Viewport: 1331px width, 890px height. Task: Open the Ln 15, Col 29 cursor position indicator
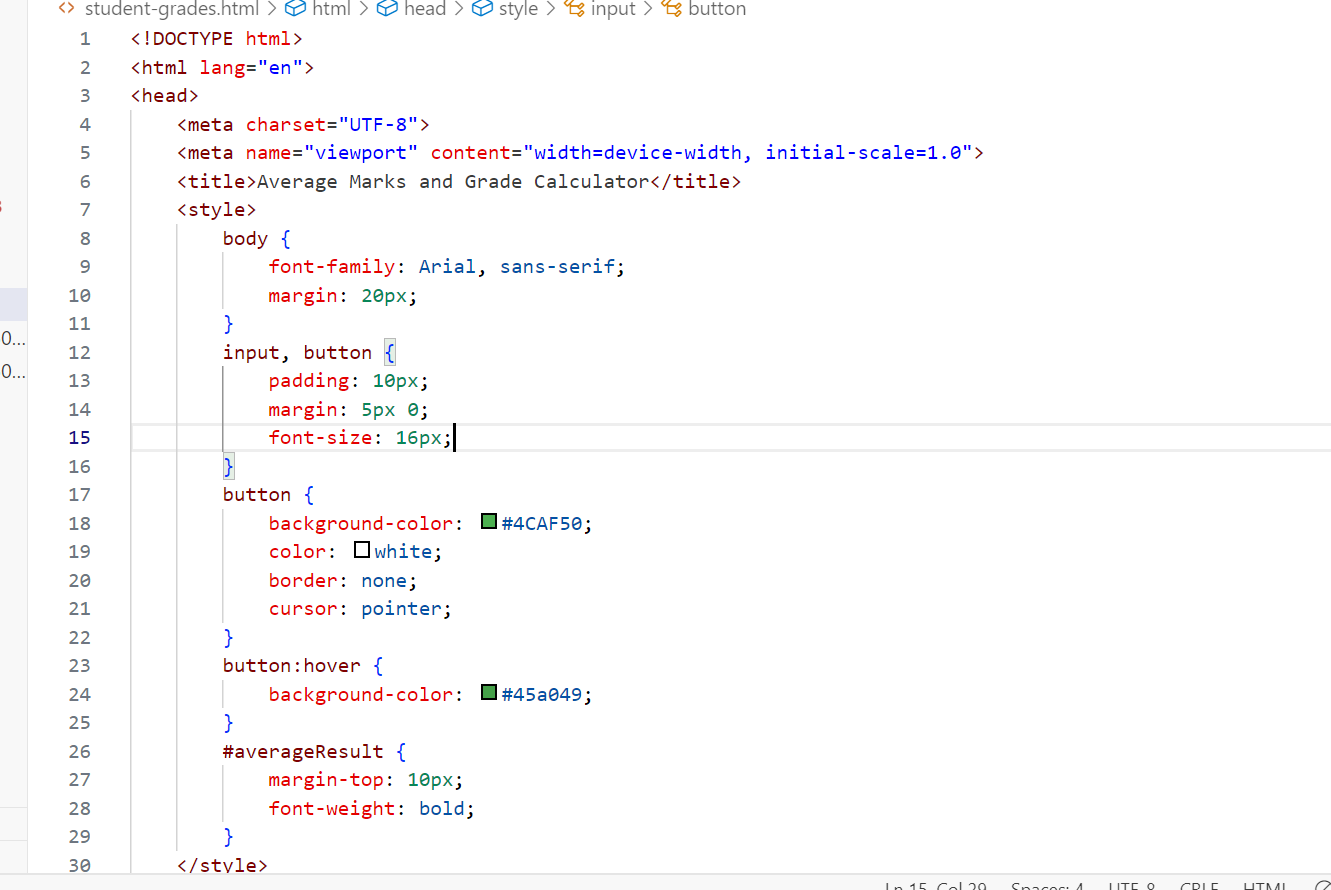coord(936,884)
